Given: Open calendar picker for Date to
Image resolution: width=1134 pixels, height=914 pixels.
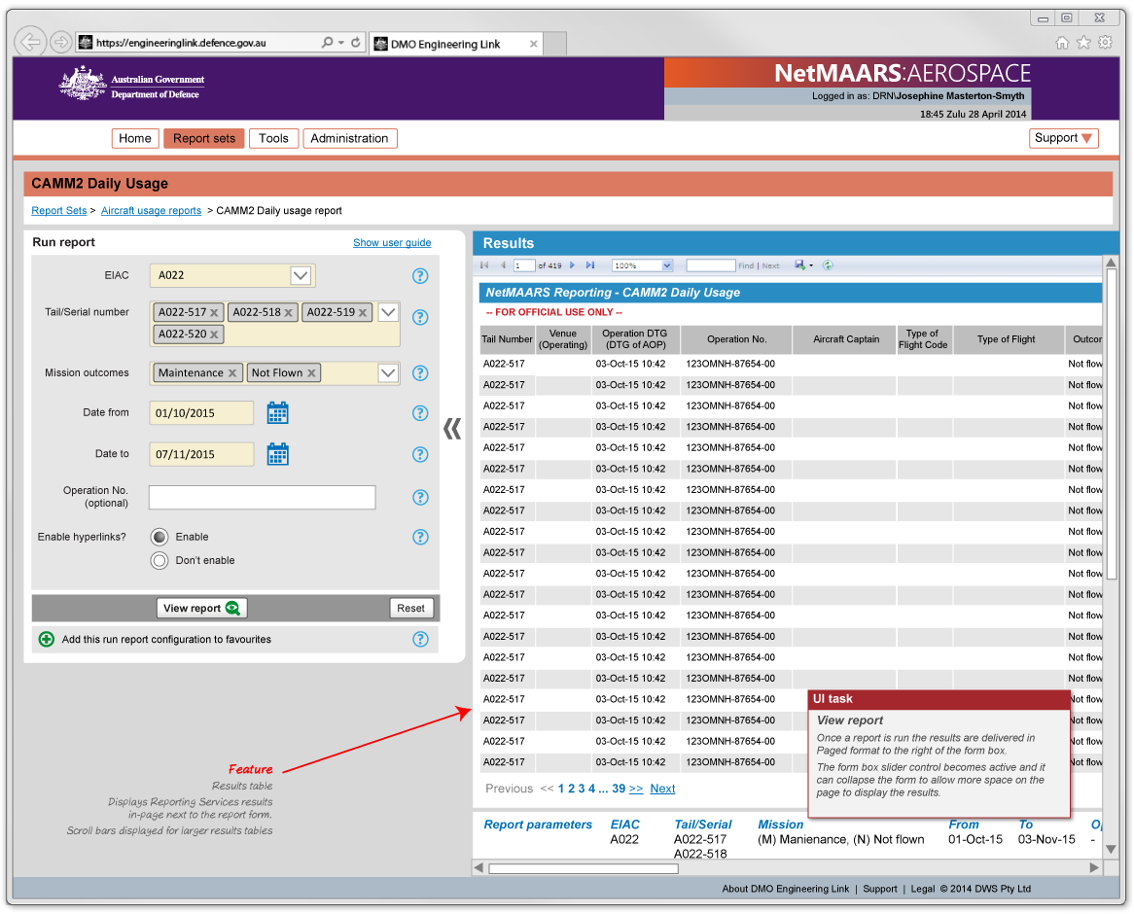Looking at the screenshot, I should (278, 454).
